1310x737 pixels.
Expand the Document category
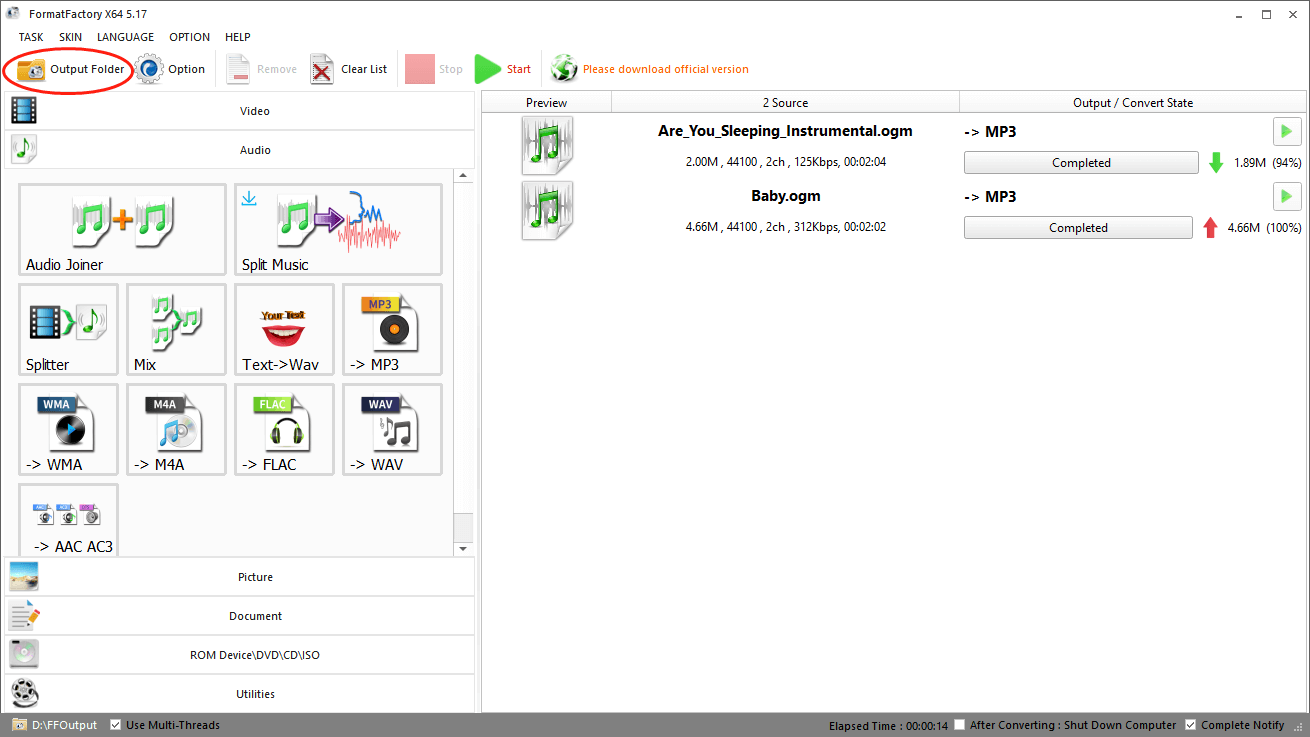240,616
